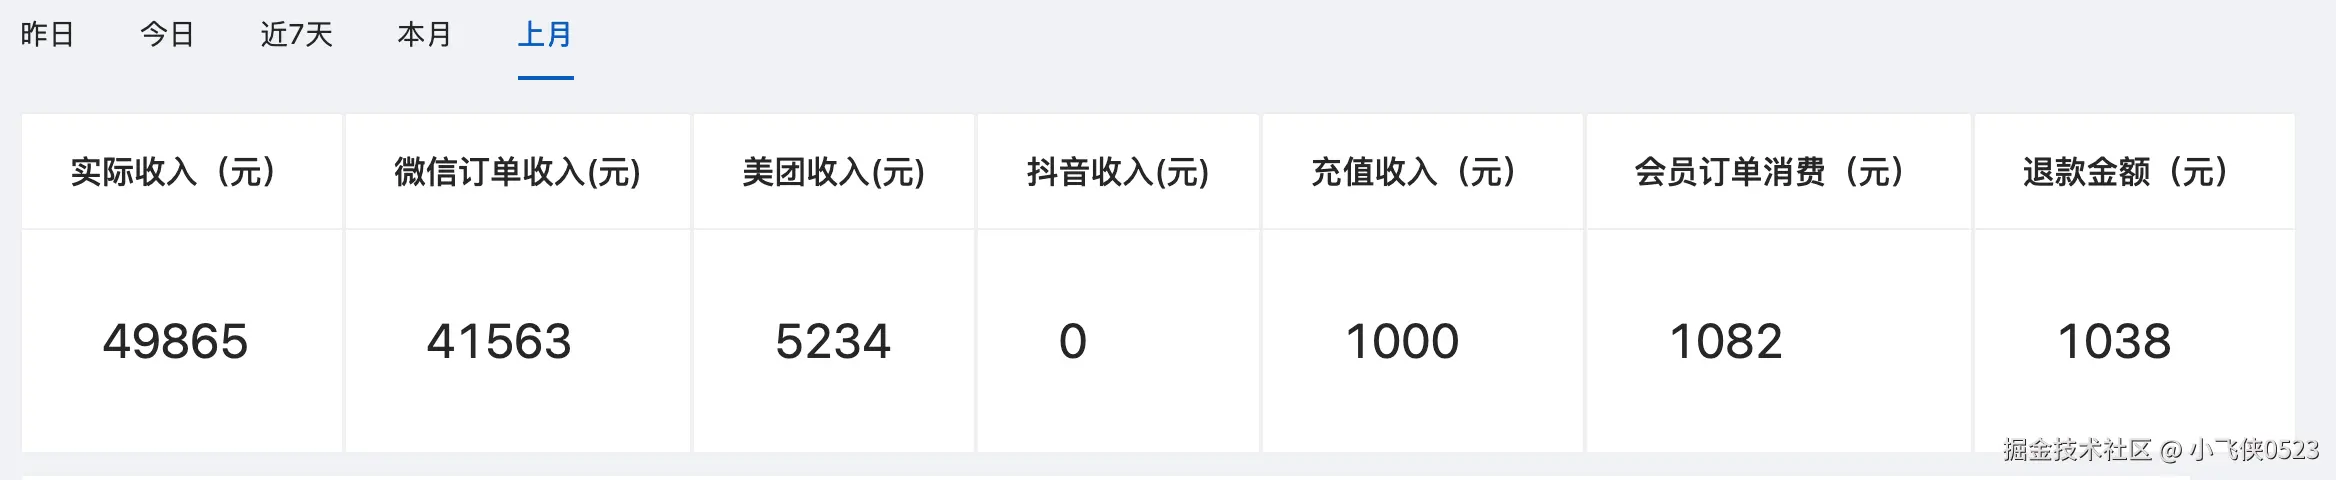The height and width of the screenshot is (480, 2336).
Task: Select the 上月 tab
Action: pos(545,35)
